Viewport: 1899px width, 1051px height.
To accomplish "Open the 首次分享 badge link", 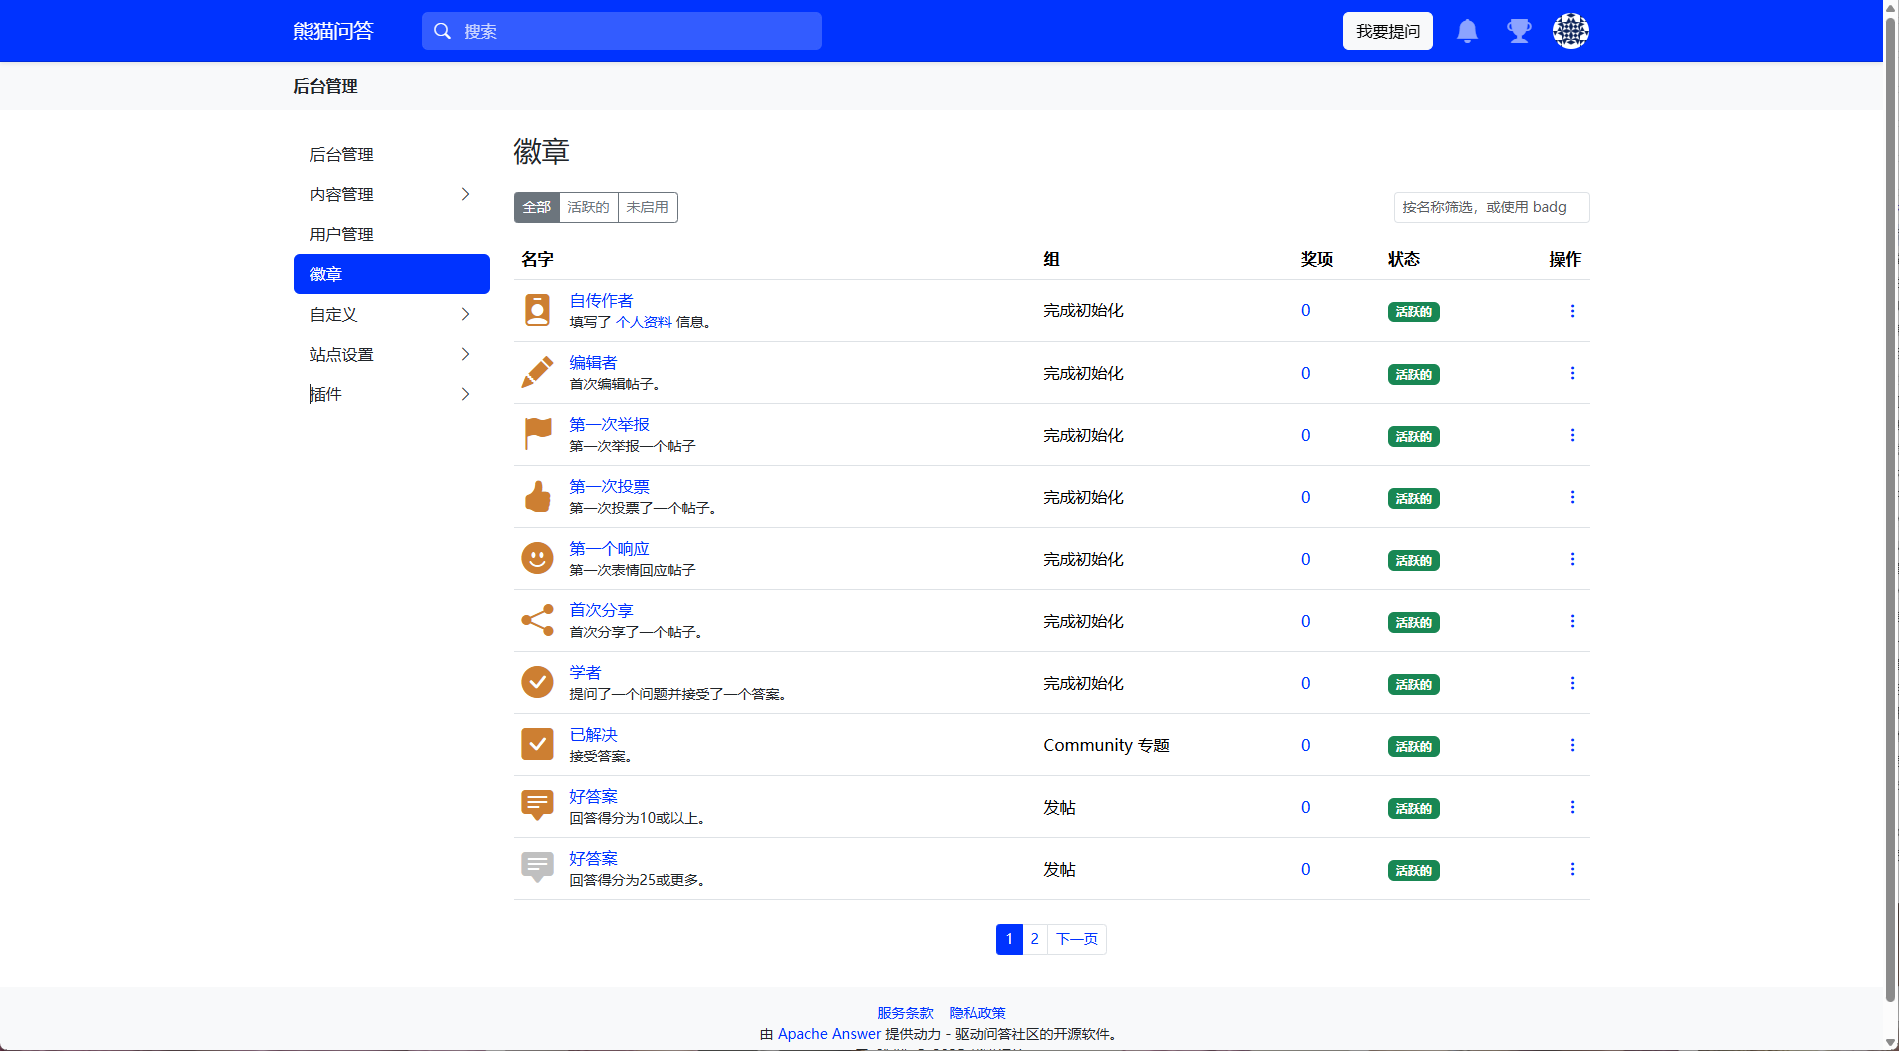I will point(601,610).
